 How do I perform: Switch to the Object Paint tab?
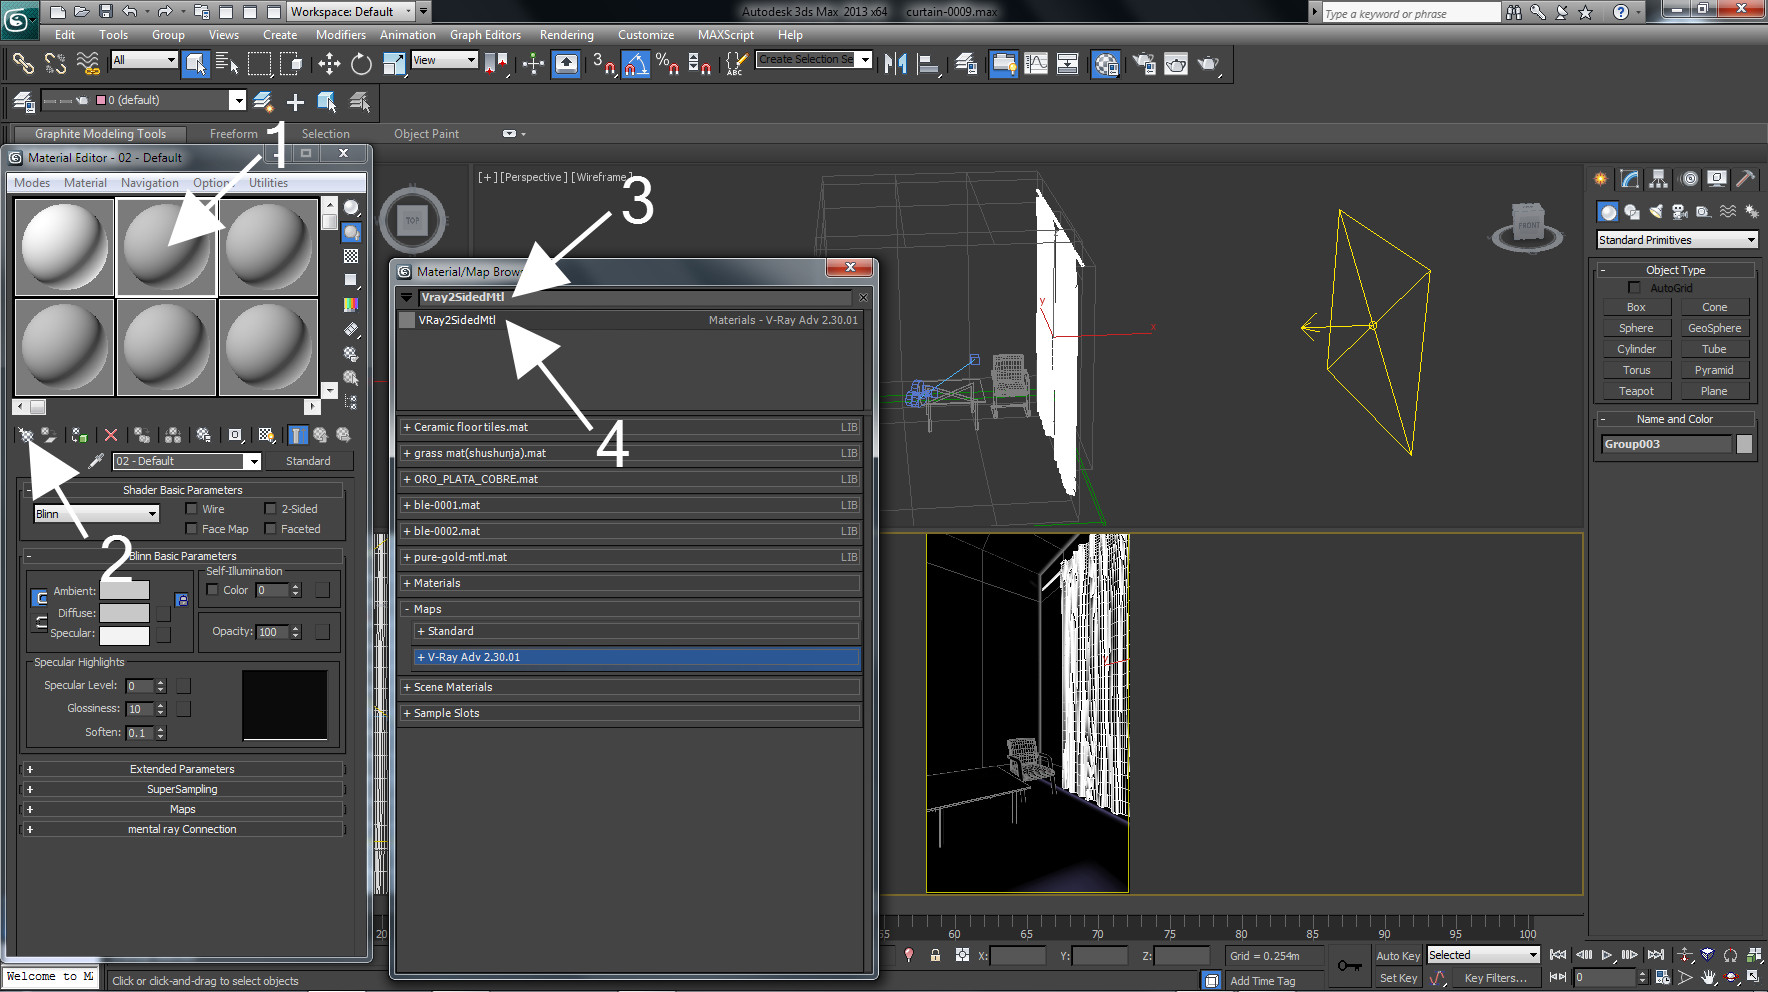[x=426, y=134]
